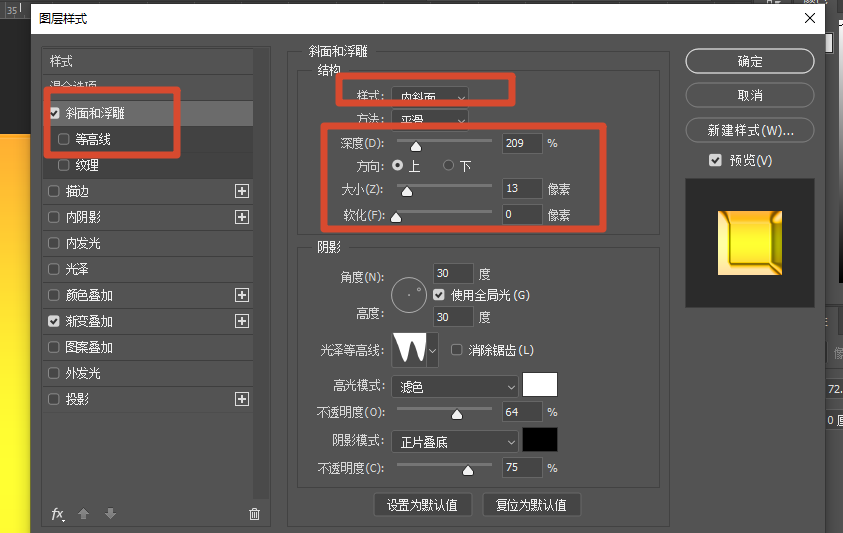843x533 pixels.
Task: Delete effect using the trash icon
Action: pos(254,514)
